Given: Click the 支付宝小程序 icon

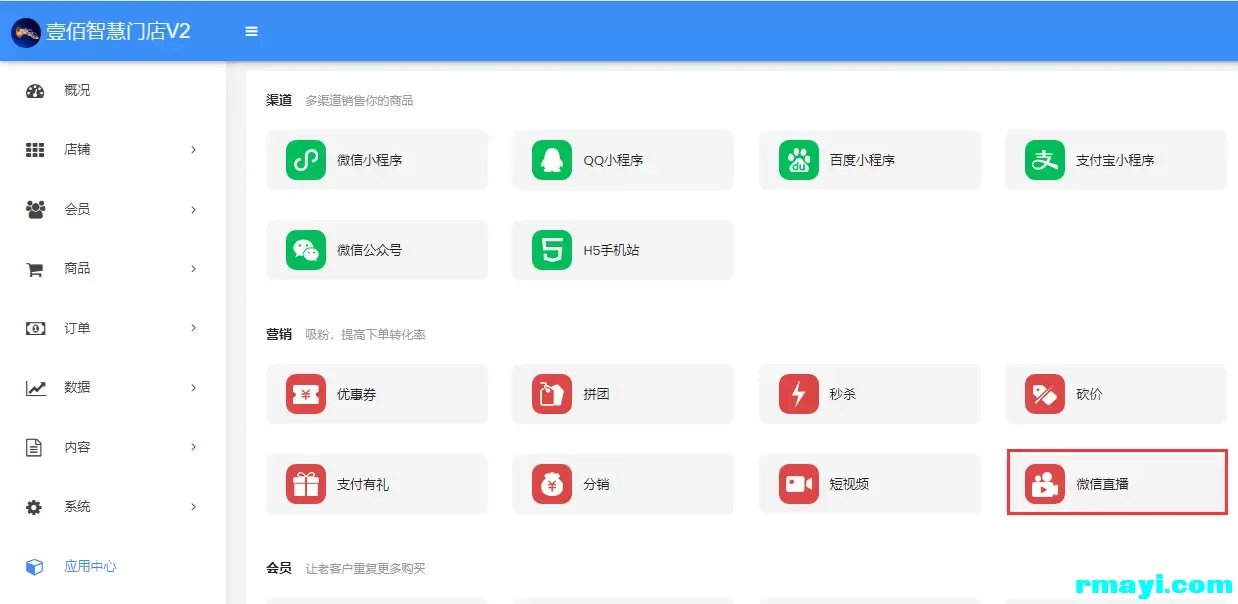Looking at the screenshot, I should [1045, 160].
